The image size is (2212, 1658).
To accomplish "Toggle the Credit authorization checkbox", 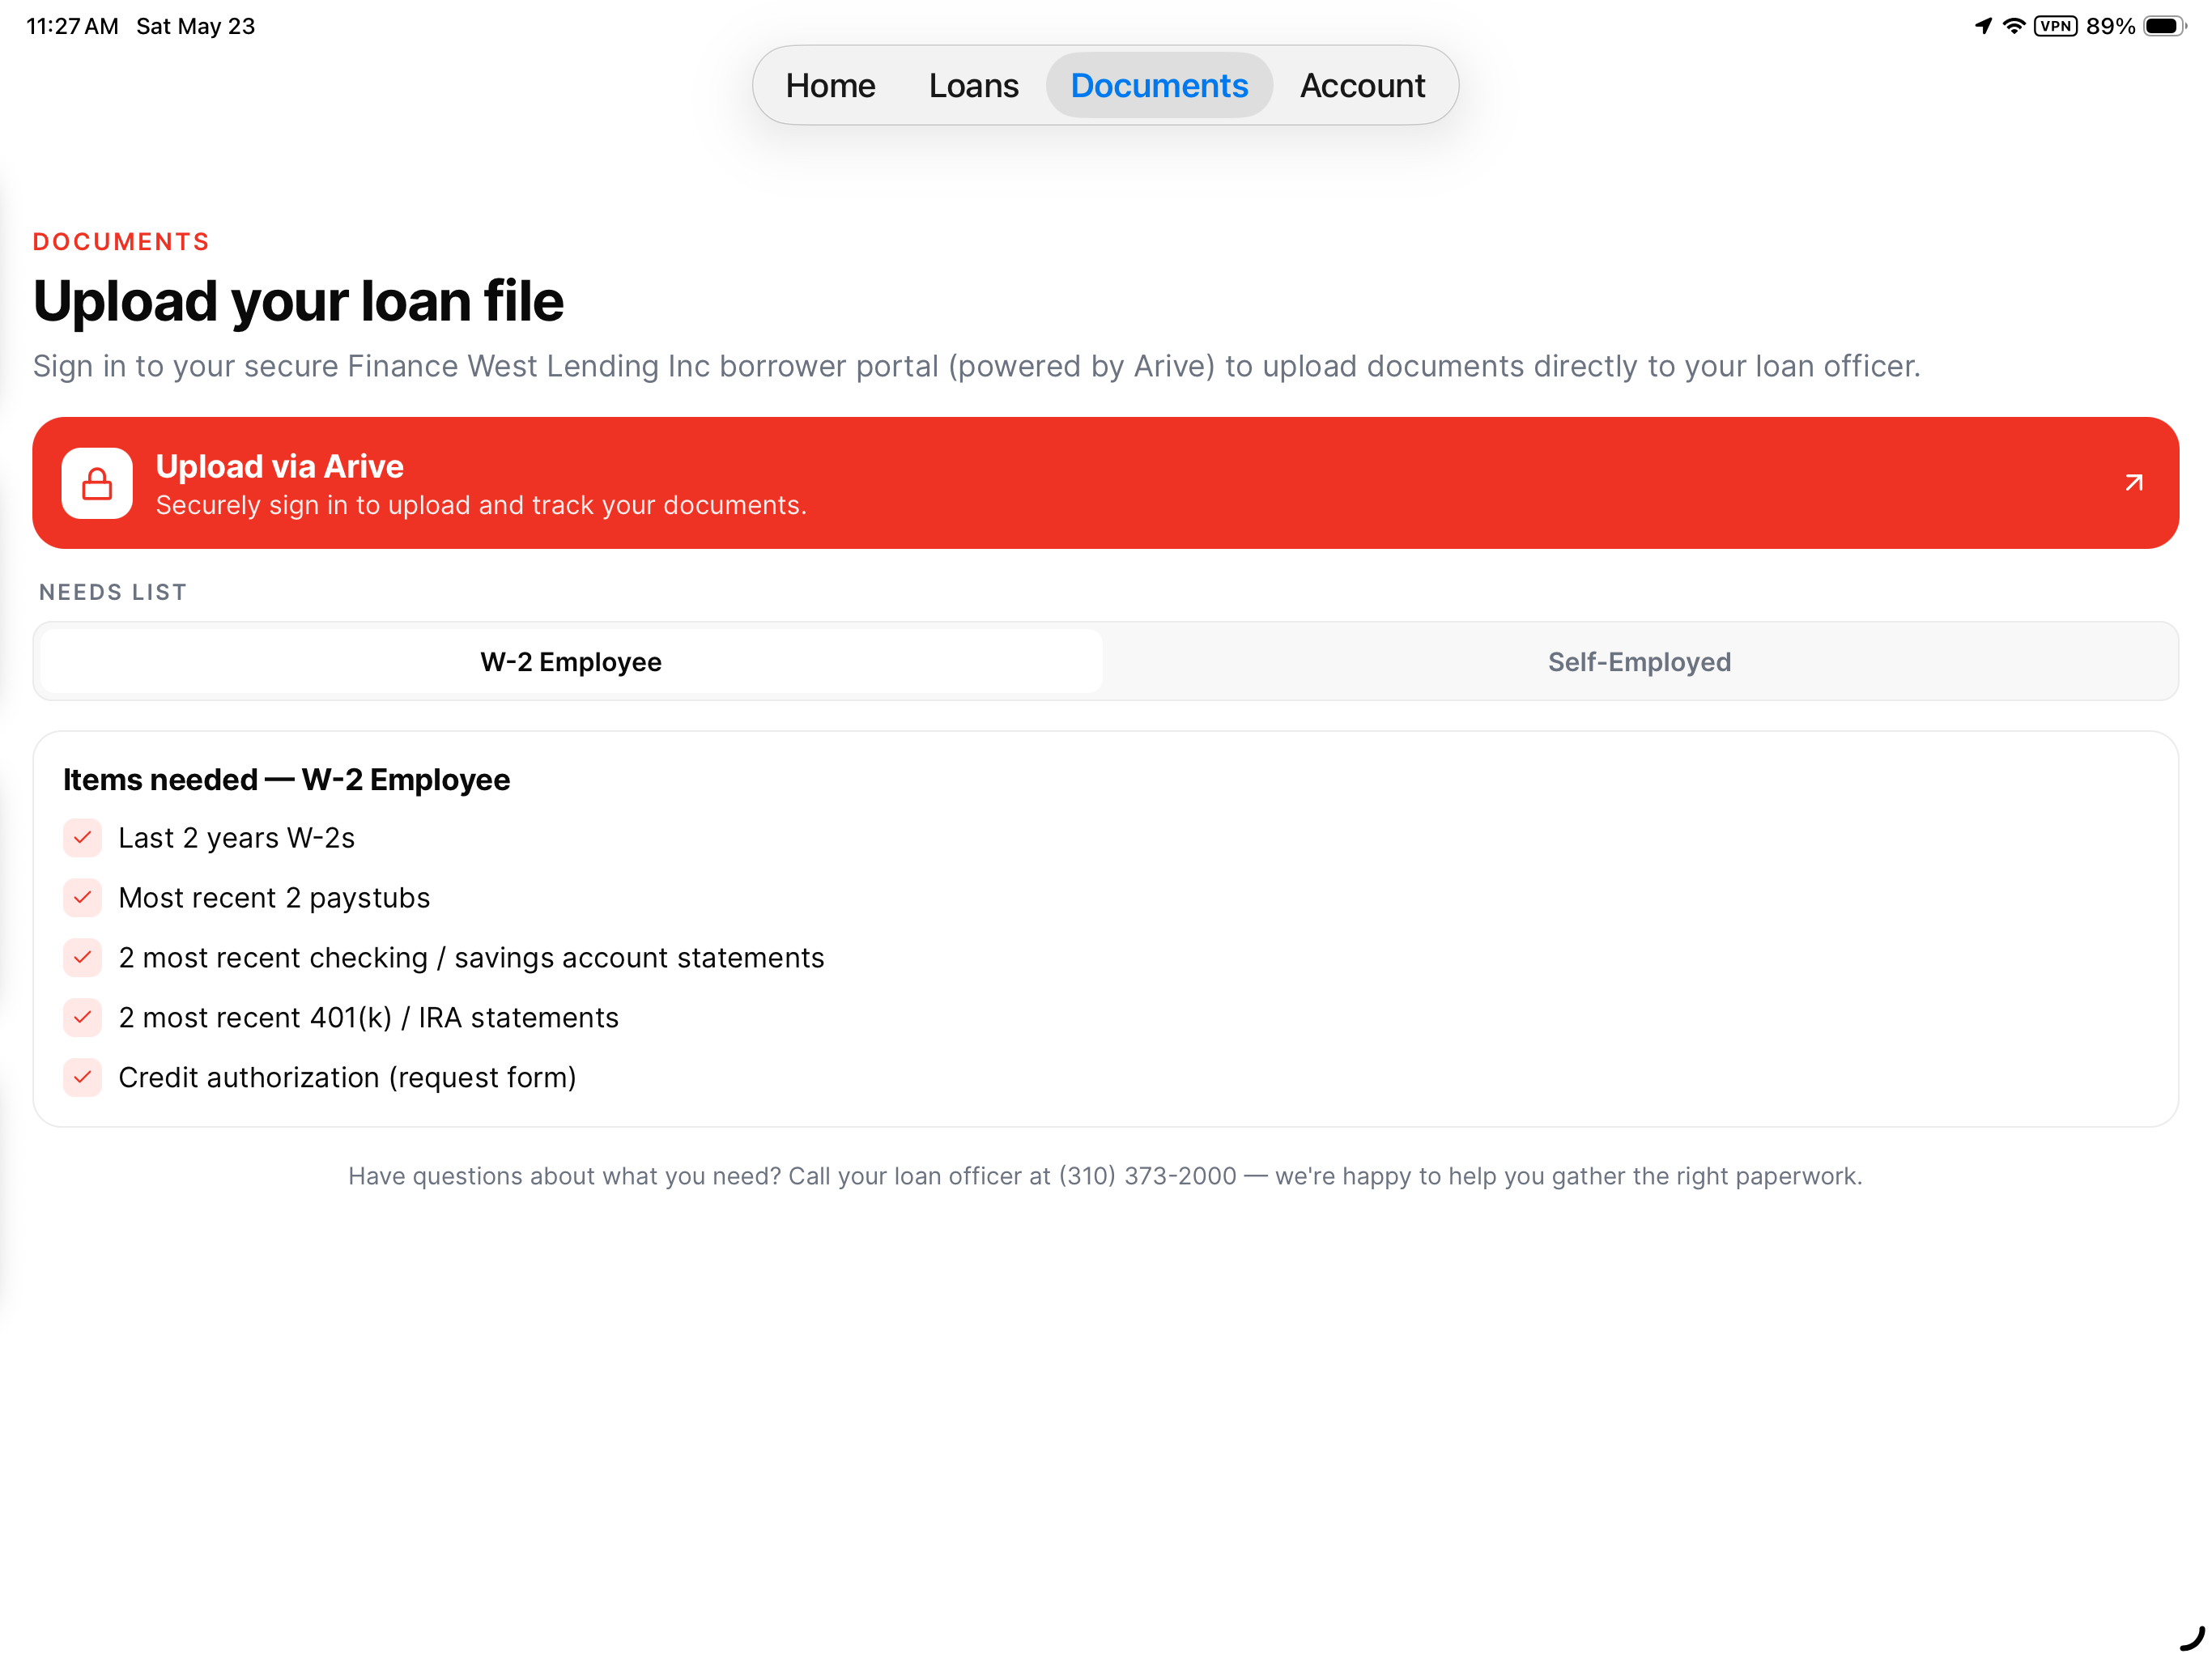I will (x=83, y=1078).
